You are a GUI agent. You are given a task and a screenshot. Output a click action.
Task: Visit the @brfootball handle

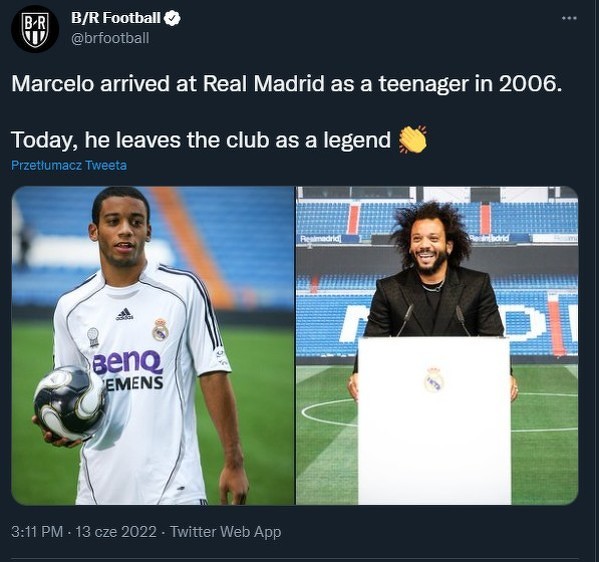(110, 38)
